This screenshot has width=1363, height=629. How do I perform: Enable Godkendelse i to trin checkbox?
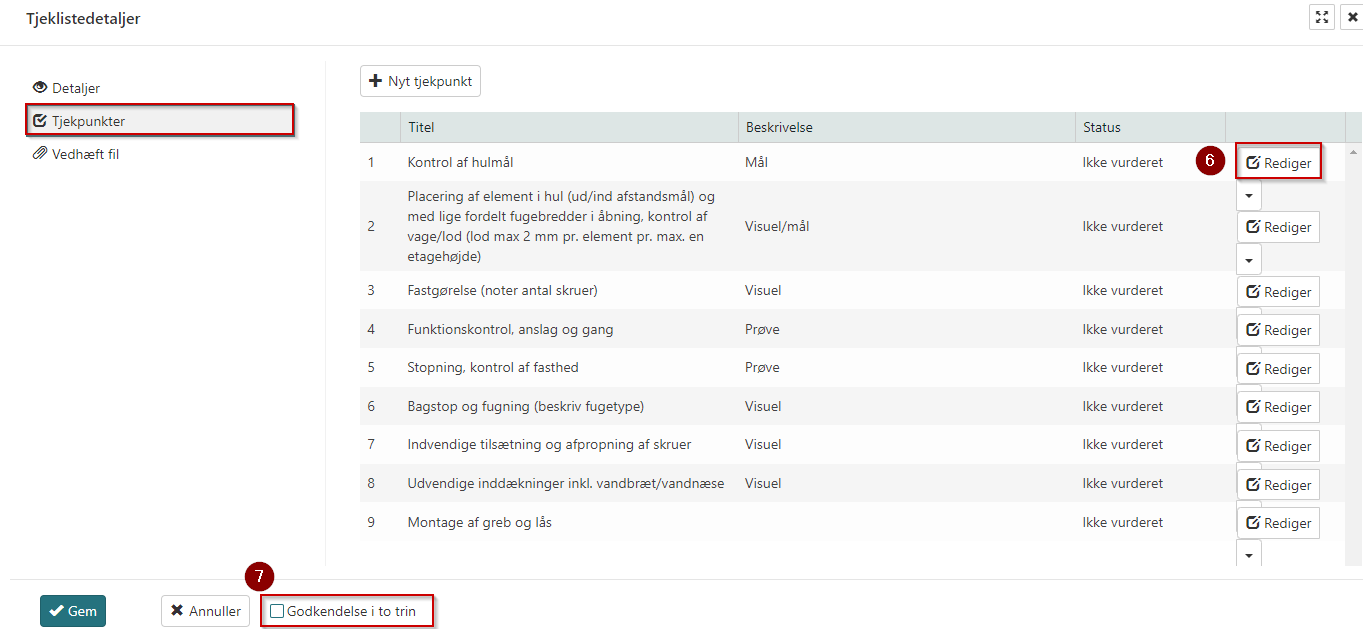(278, 611)
